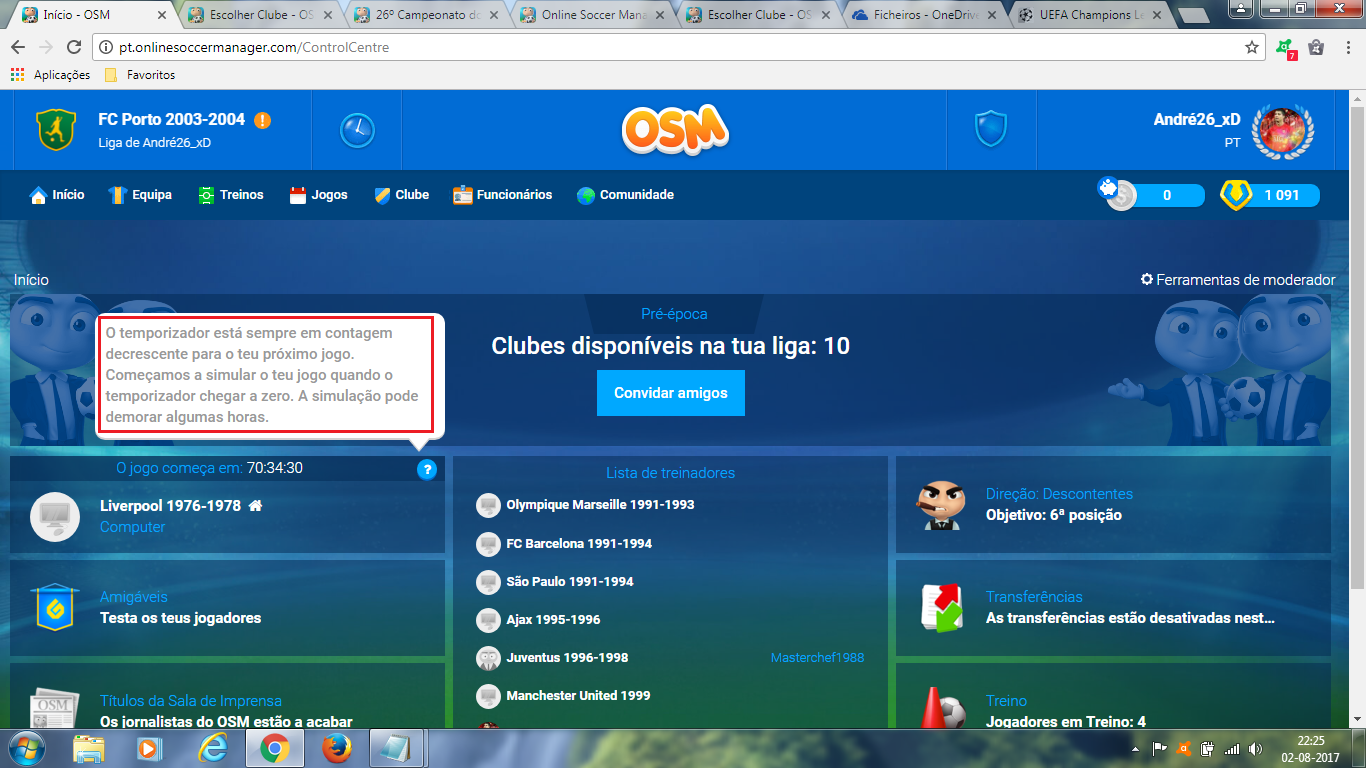Viewport: 1366px width, 768px height.
Task: Open the clock timer icon in header
Action: 357,129
